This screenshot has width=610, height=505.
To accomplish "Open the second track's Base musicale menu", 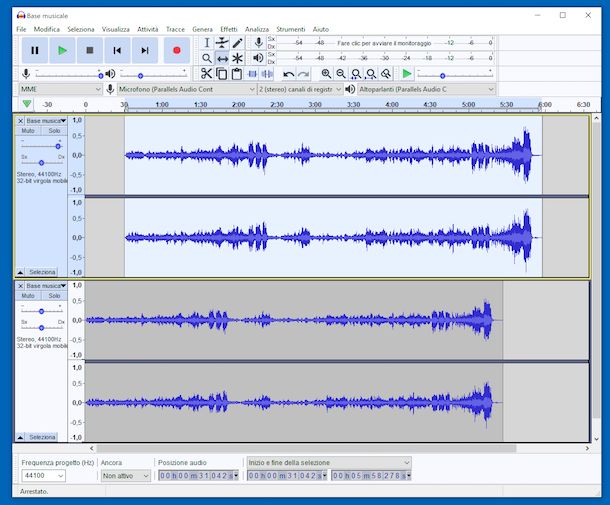I will (46, 286).
